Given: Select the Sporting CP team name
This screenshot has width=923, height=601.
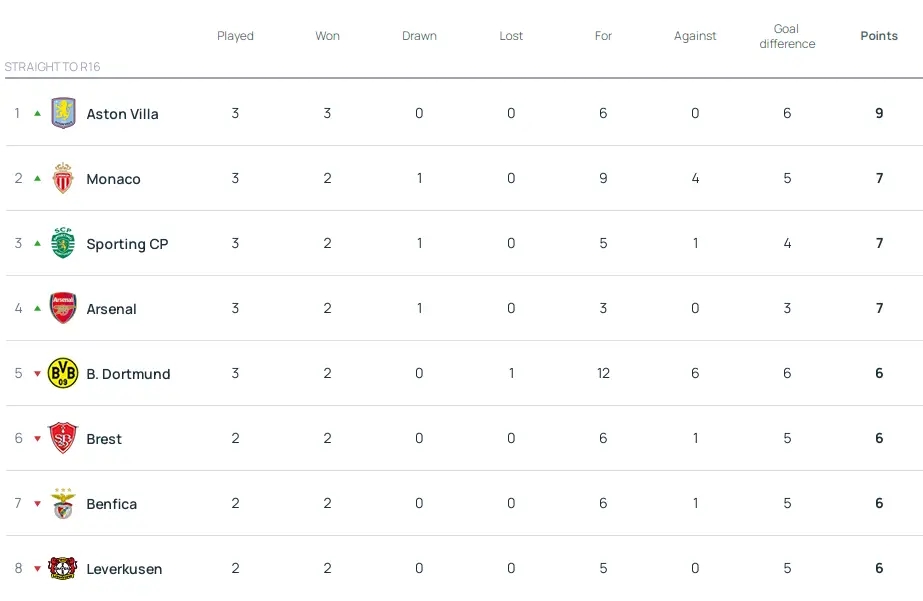Looking at the screenshot, I should click(127, 244).
